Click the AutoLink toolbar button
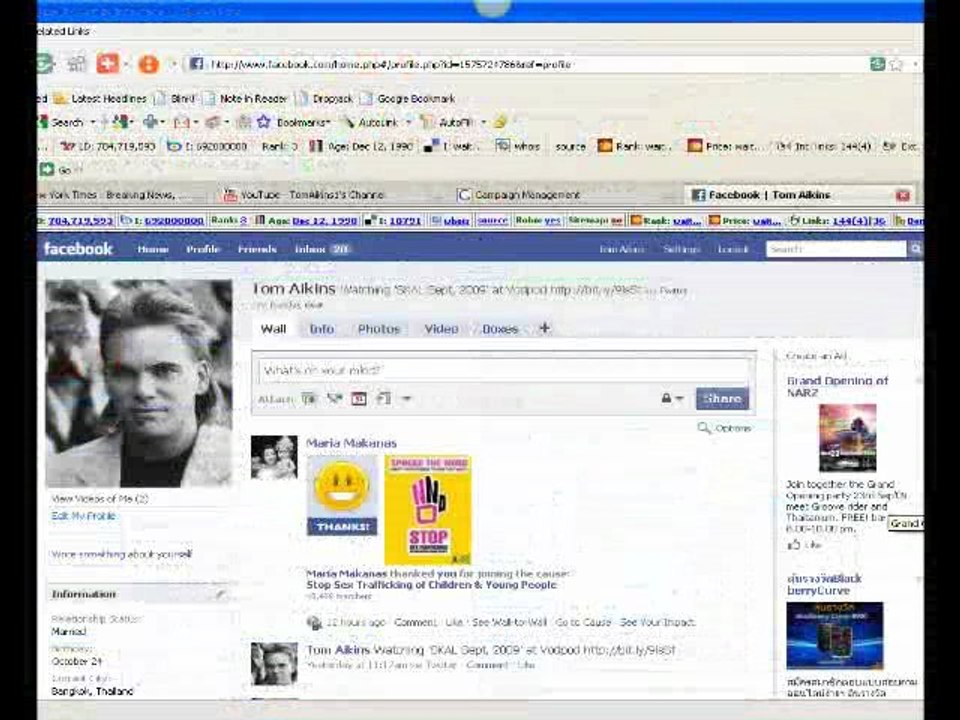 point(370,122)
